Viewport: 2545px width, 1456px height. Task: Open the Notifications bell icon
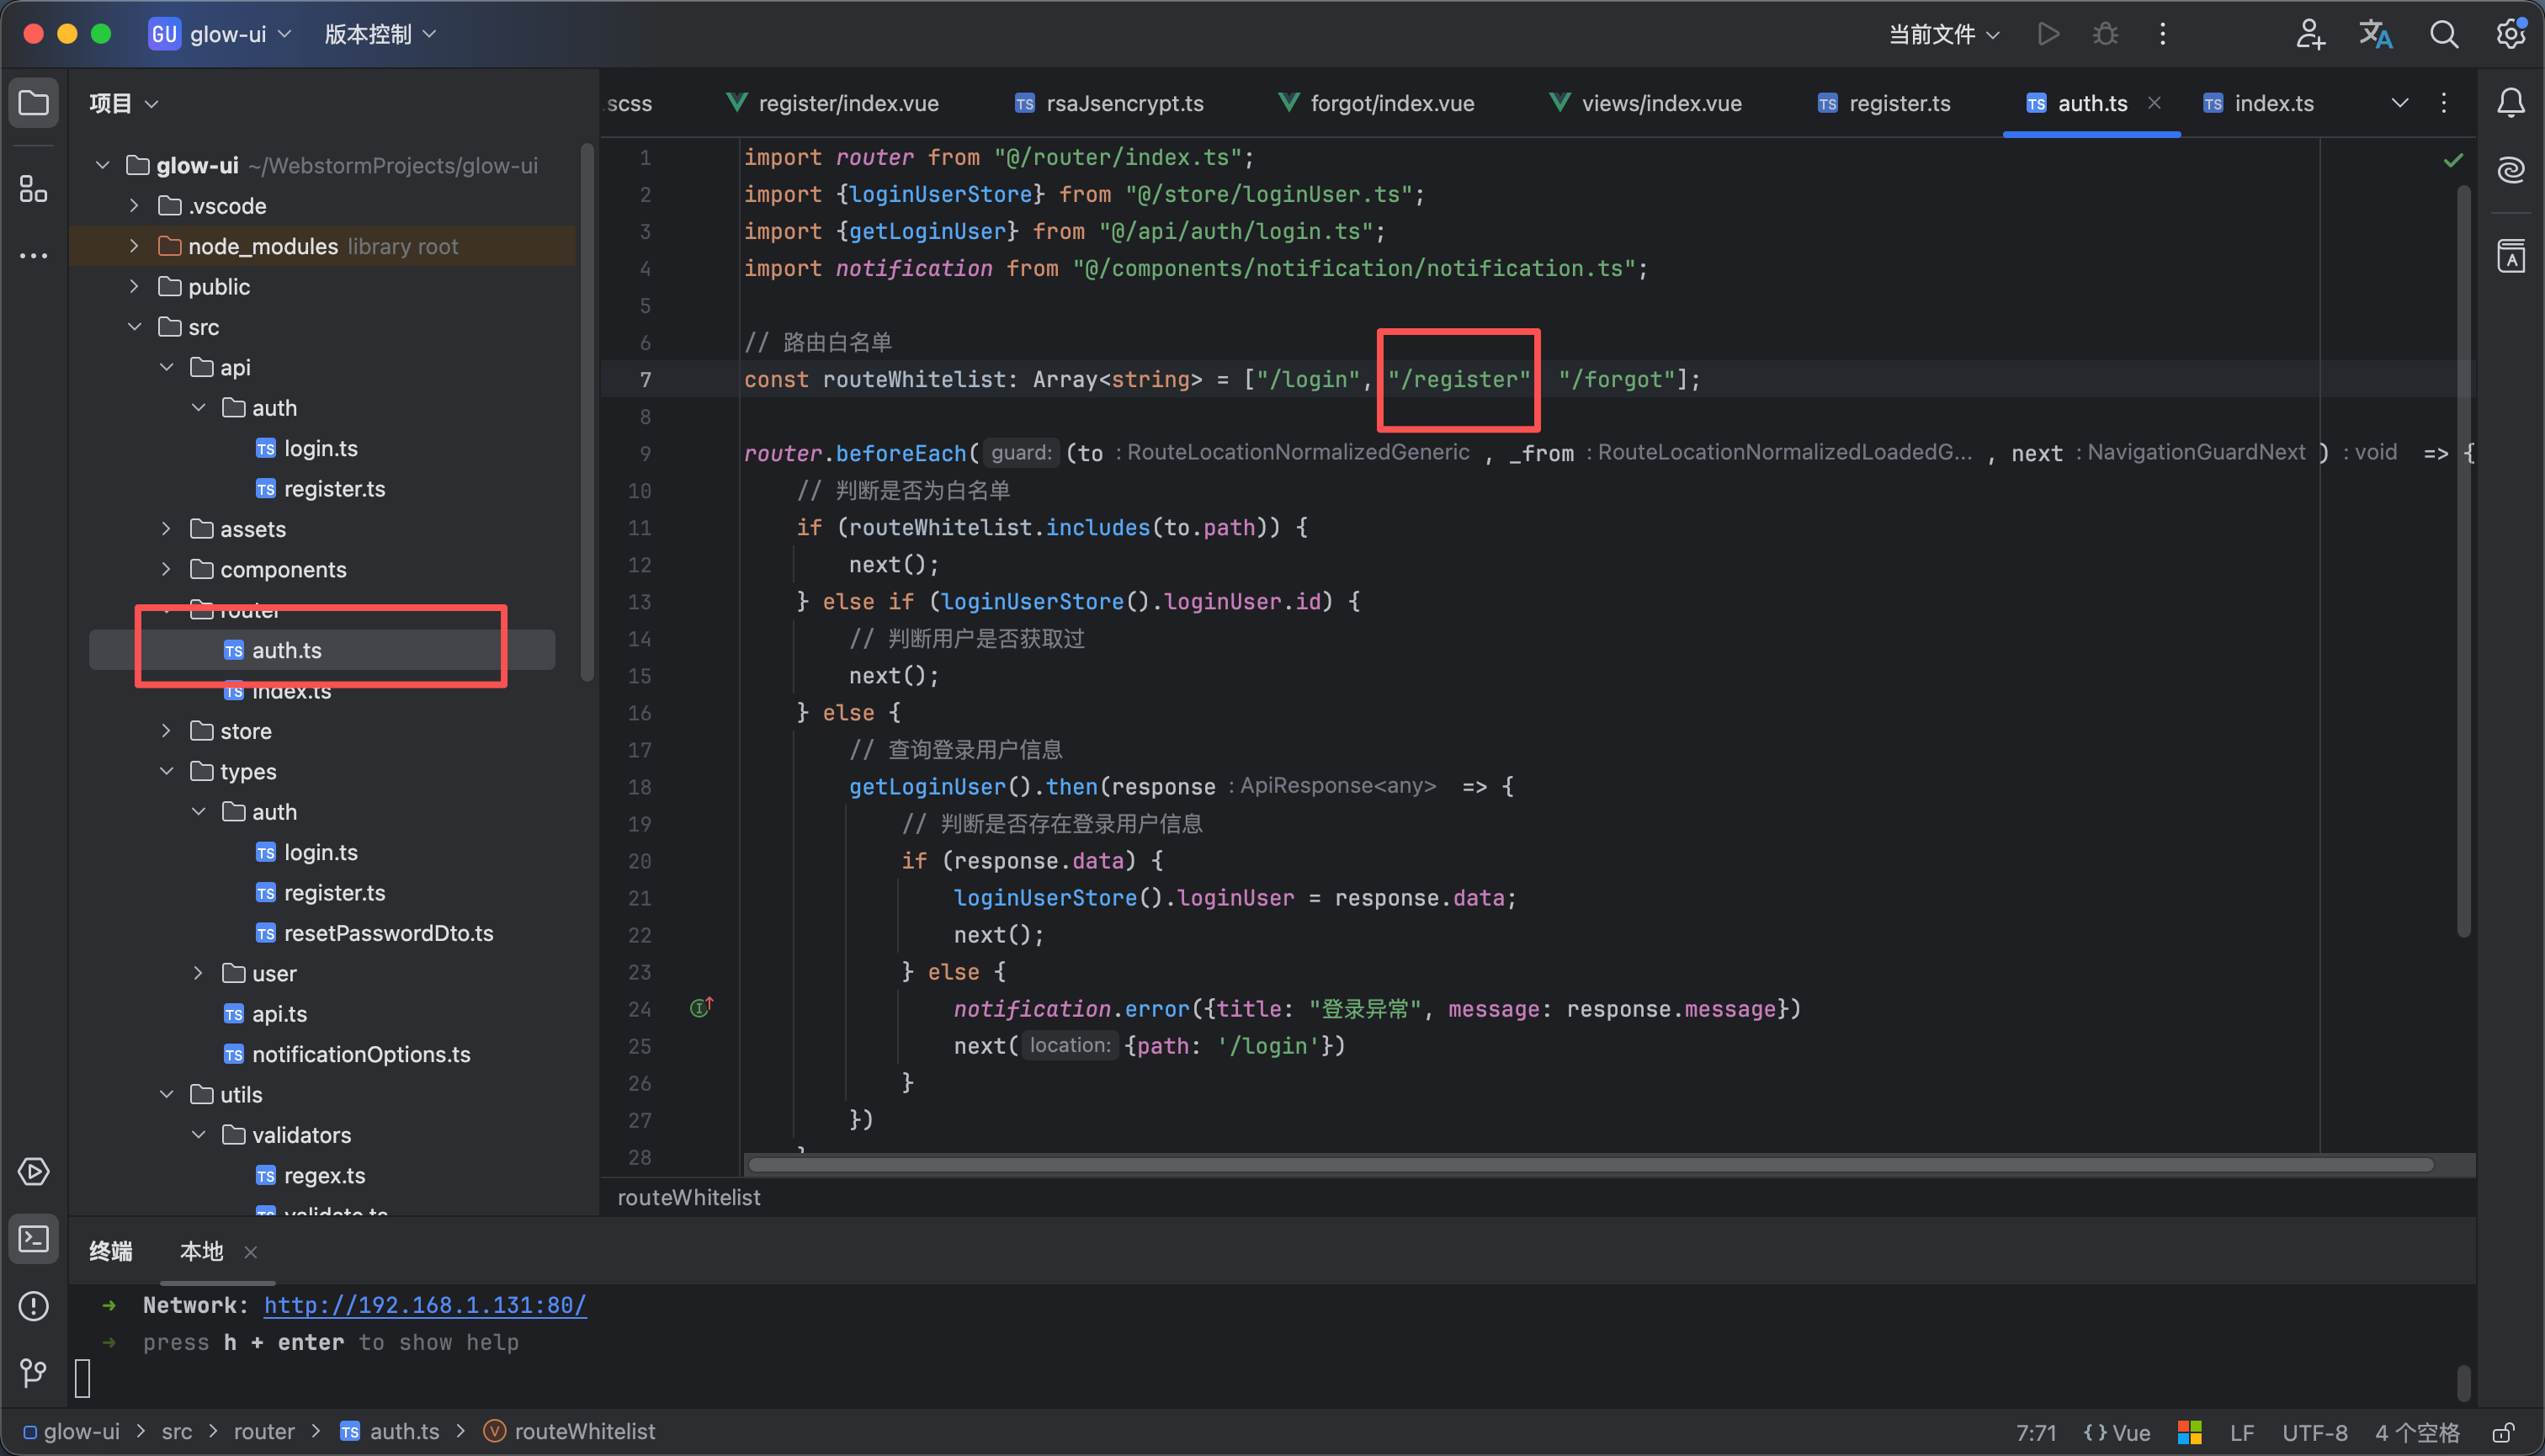(x=2510, y=103)
